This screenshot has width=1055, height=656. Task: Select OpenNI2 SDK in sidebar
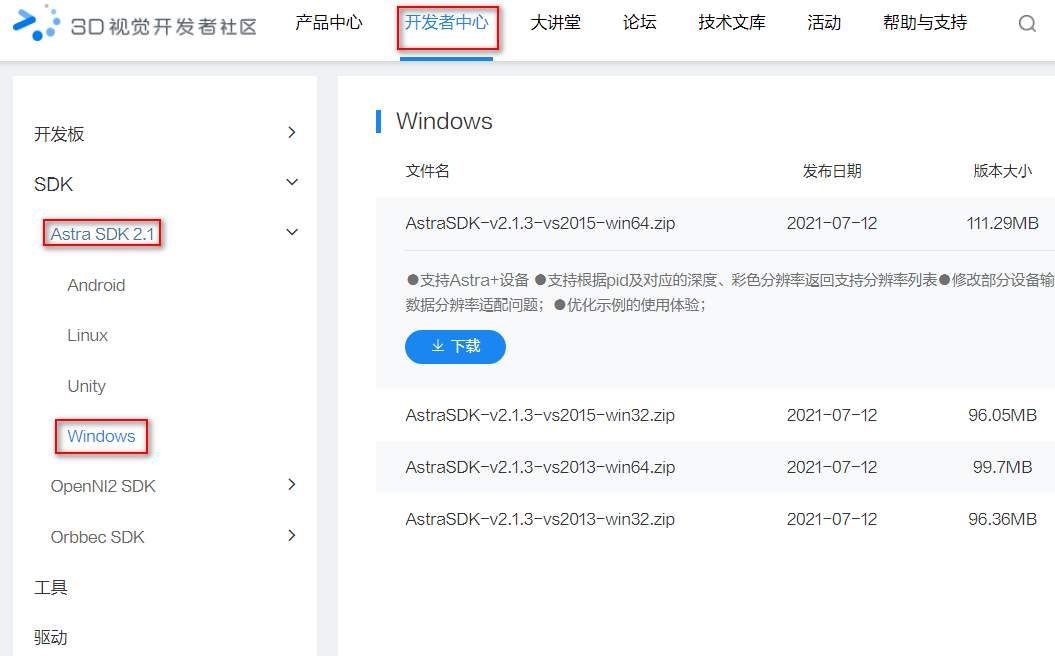[103, 486]
